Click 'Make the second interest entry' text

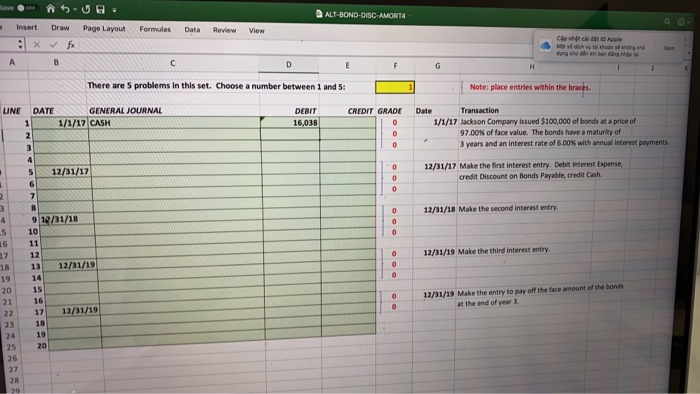pyautogui.click(x=508, y=208)
